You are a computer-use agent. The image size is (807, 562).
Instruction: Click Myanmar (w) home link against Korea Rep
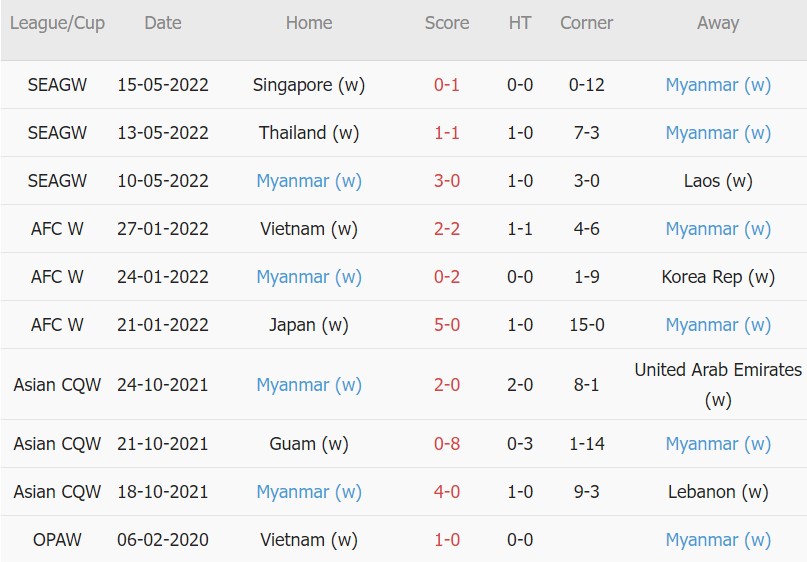click(x=309, y=277)
